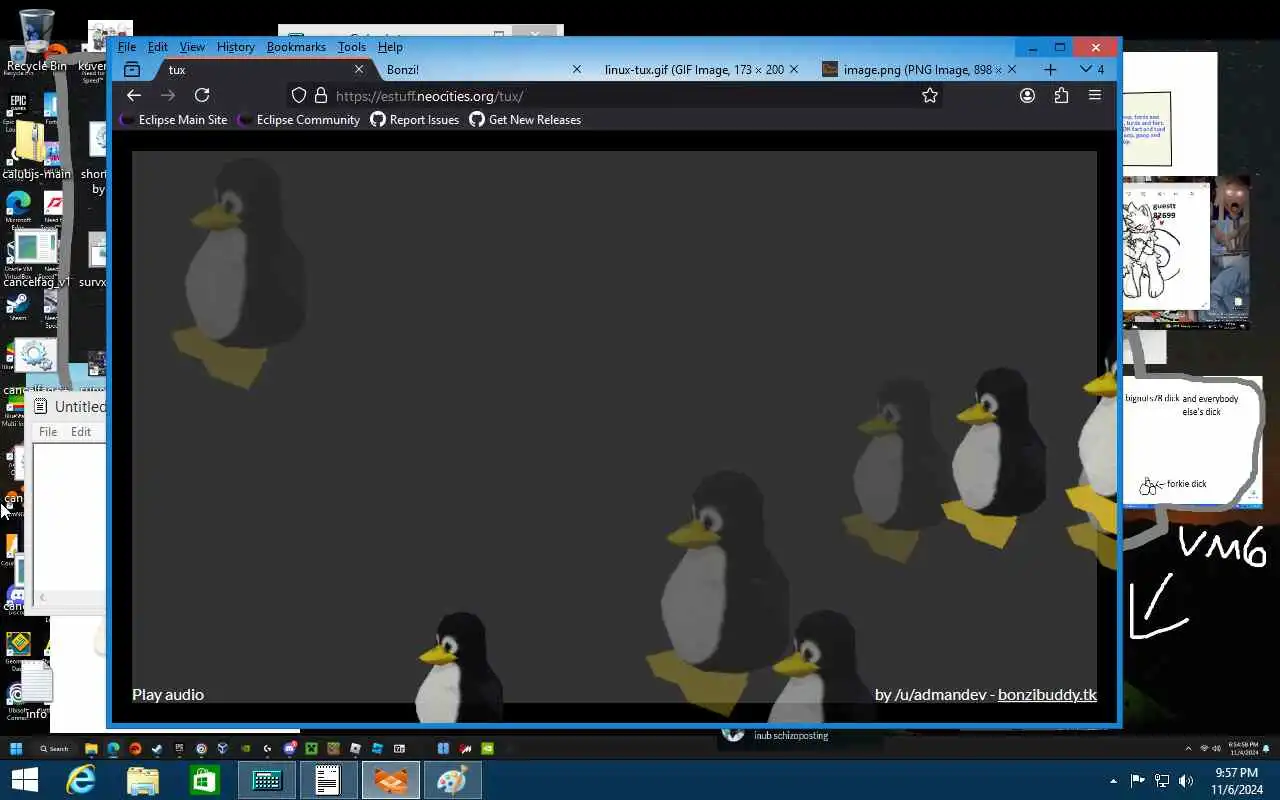Open the Windows Start button

[24, 780]
